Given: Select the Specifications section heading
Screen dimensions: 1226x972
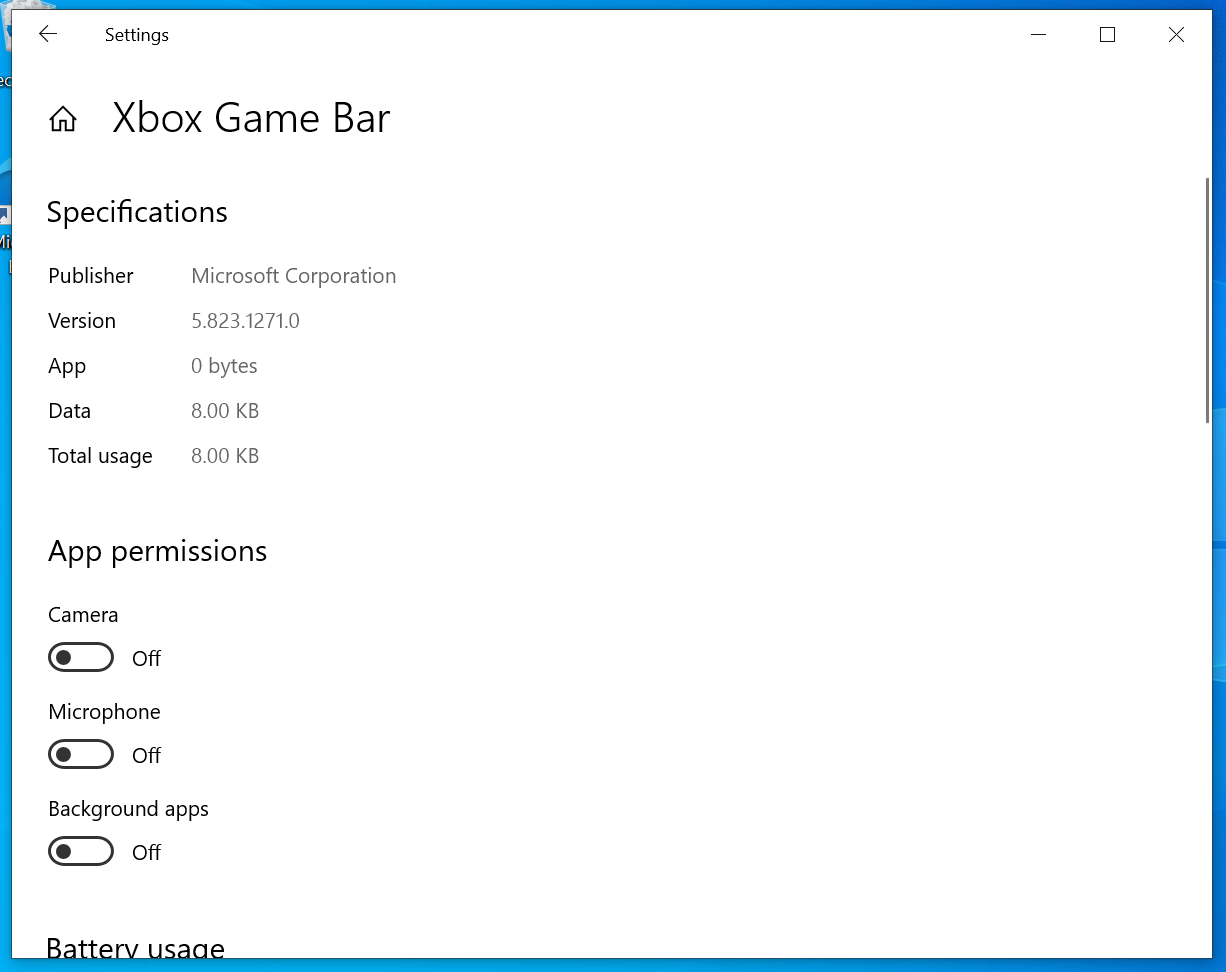Looking at the screenshot, I should (x=137, y=212).
